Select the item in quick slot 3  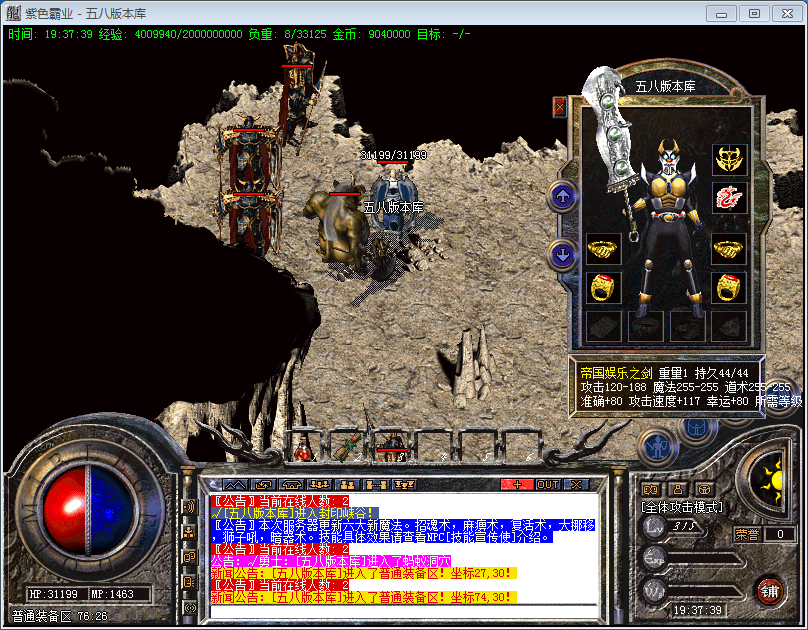coord(392,447)
